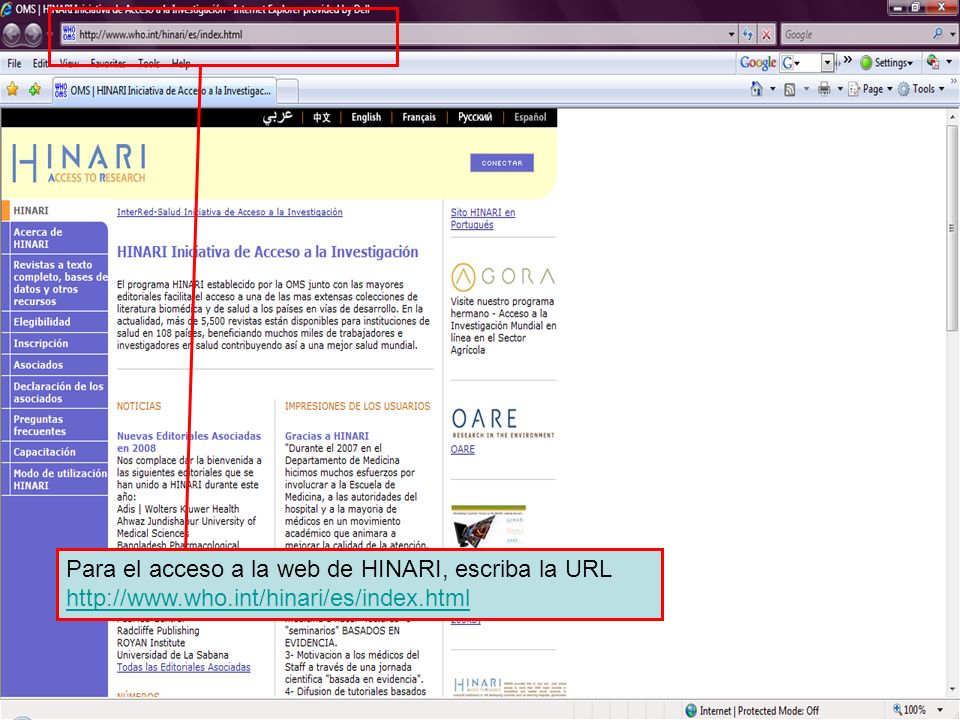Click the search magnifier icon
This screenshot has height=720, width=960.
coord(937,34)
